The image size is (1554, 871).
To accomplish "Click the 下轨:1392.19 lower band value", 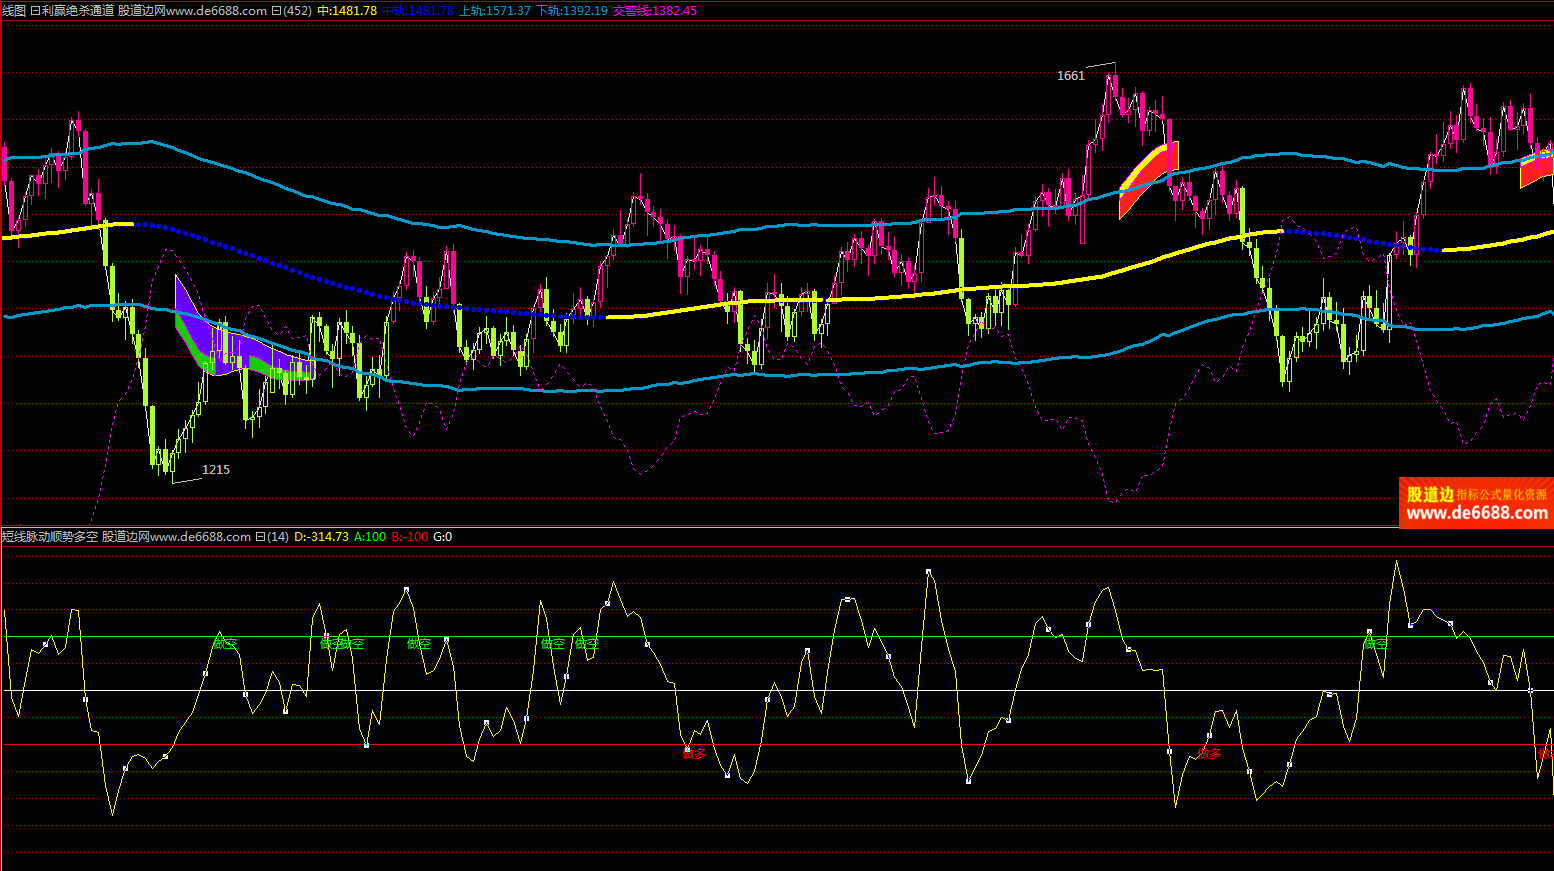I will [572, 11].
